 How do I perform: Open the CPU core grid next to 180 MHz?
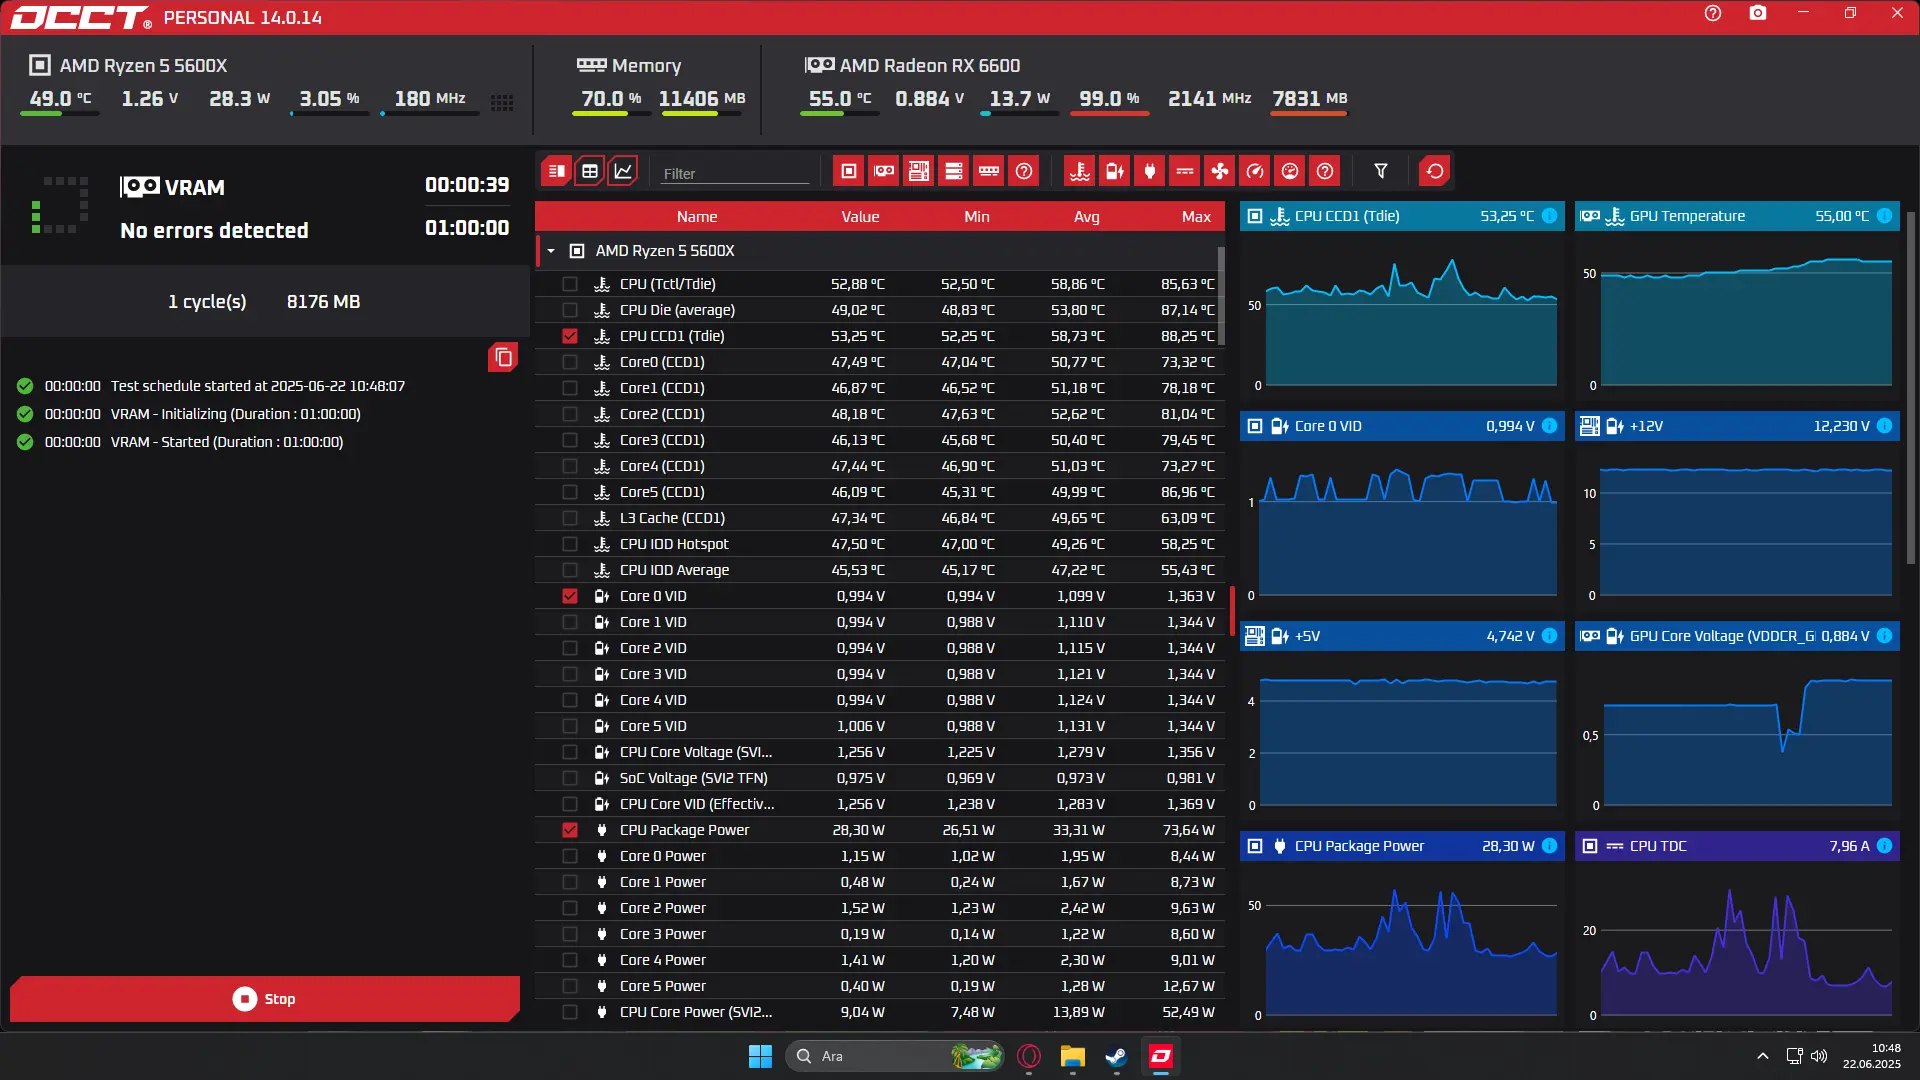pyautogui.click(x=502, y=102)
